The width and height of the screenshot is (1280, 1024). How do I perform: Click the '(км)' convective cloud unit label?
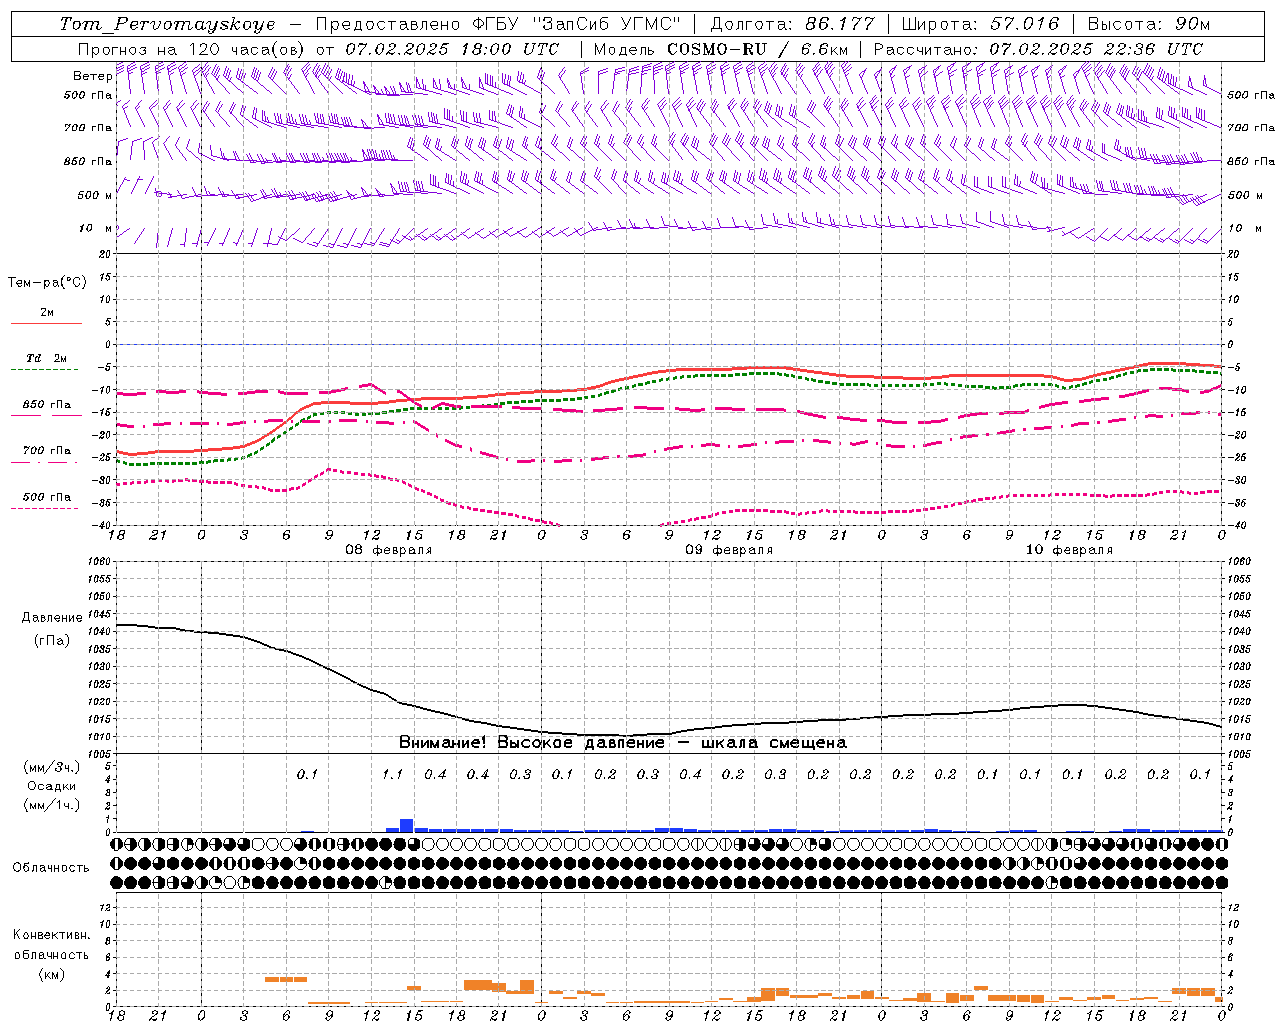pyautogui.click(x=52, y=974)
